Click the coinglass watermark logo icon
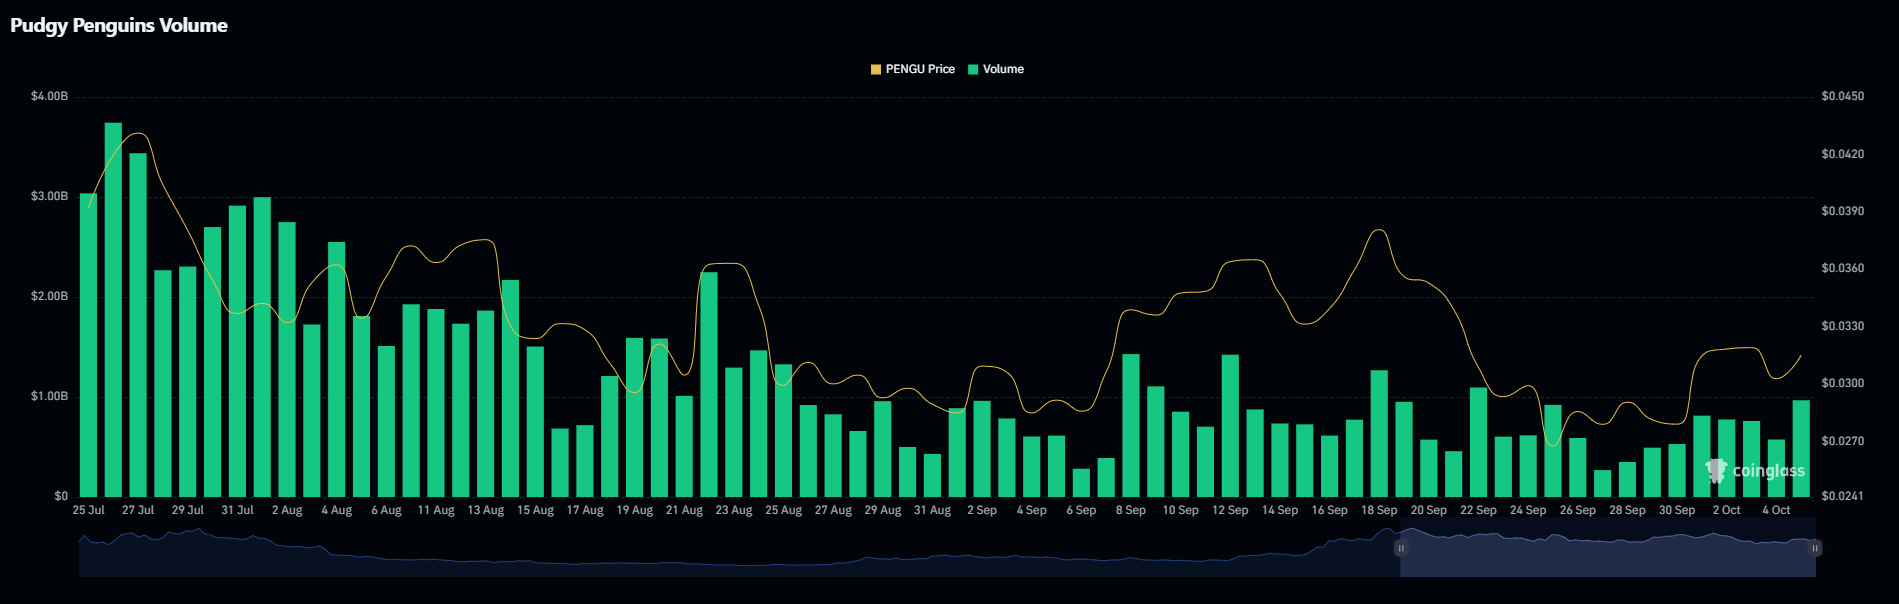Image resolution: width=1899 pixels, height=604 pixels. click(x=1716, y=470)
